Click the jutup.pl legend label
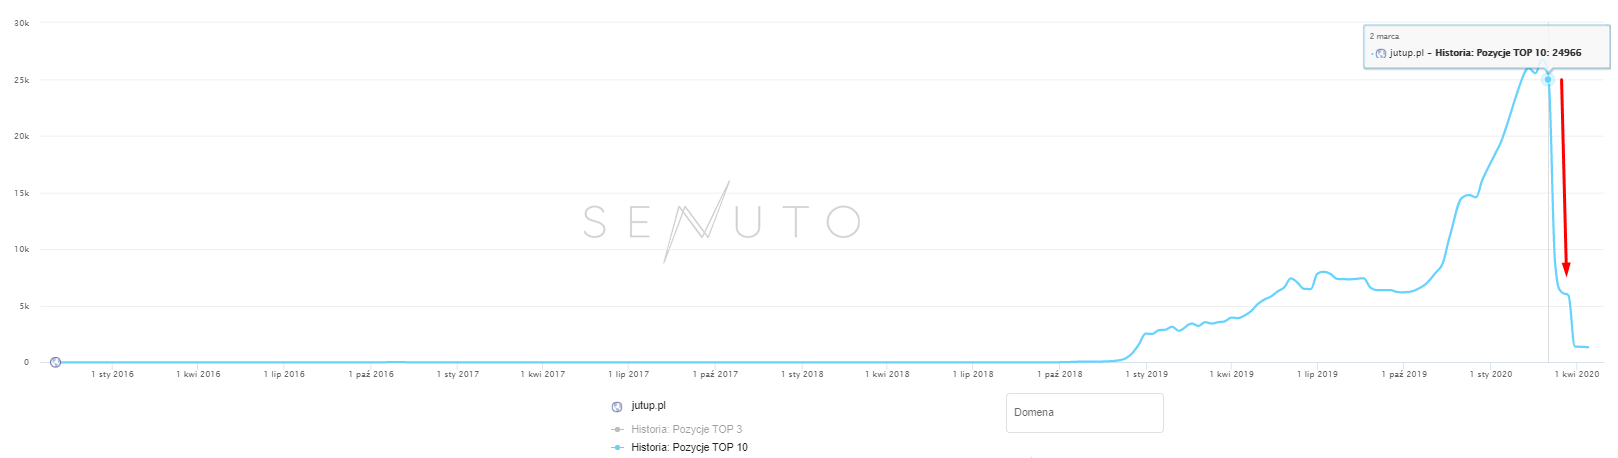 [648, 406]
